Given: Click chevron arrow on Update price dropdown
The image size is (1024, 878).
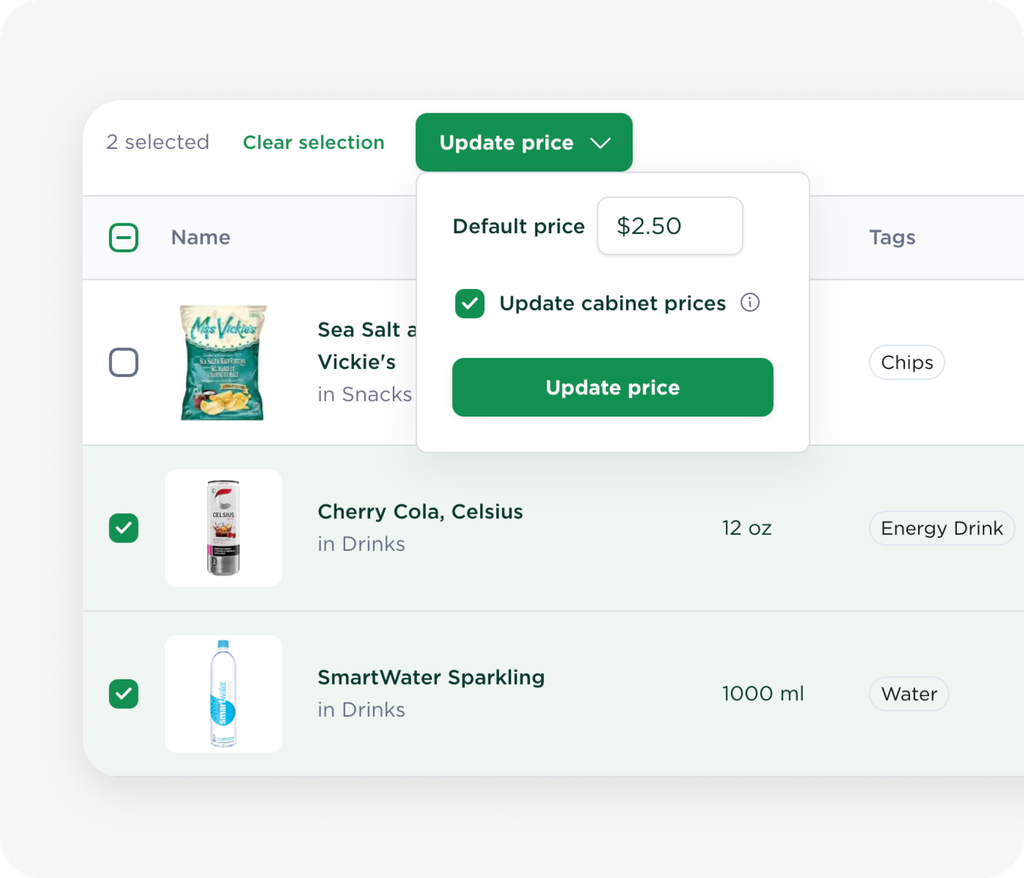Looking at the screenshot, I should click(x=600, y=143).
